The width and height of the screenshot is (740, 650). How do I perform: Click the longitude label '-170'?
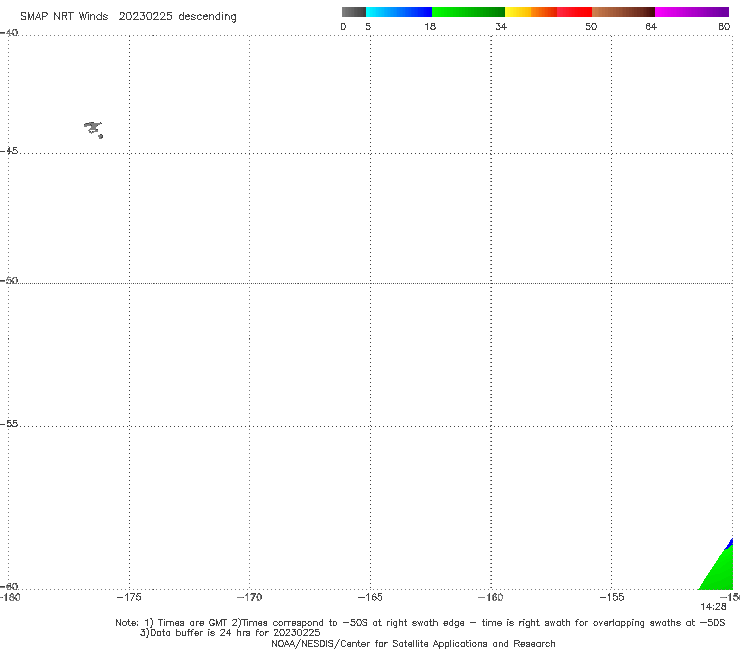[x=249, y=597]
